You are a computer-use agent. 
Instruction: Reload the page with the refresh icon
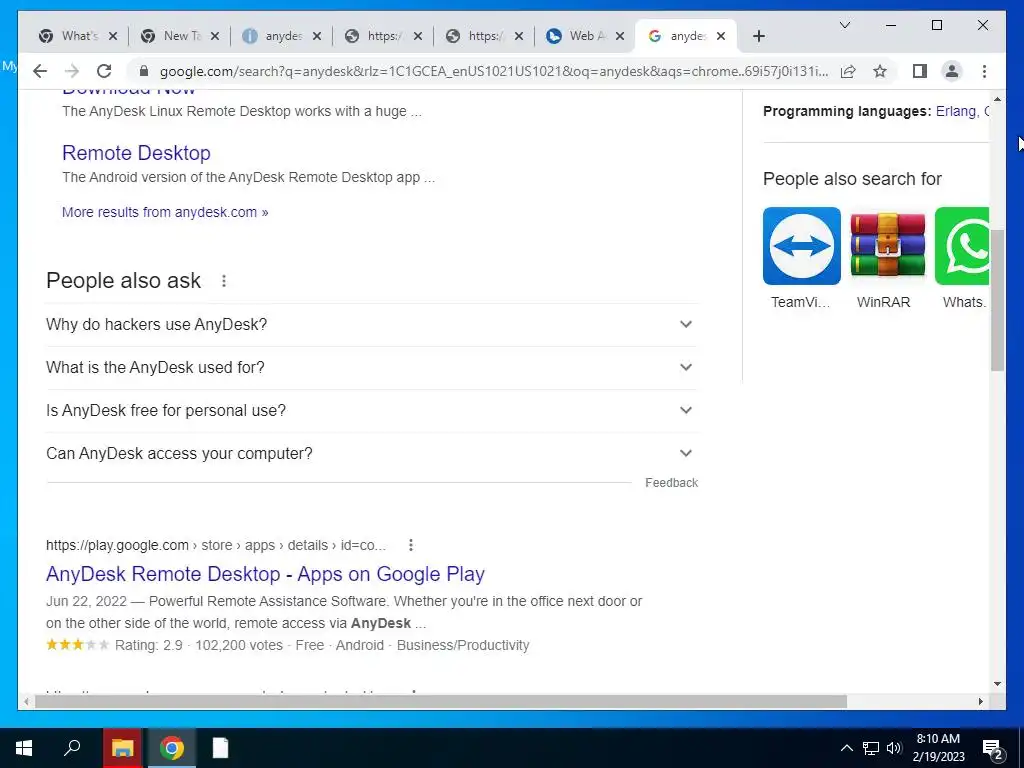click(104, 71)
